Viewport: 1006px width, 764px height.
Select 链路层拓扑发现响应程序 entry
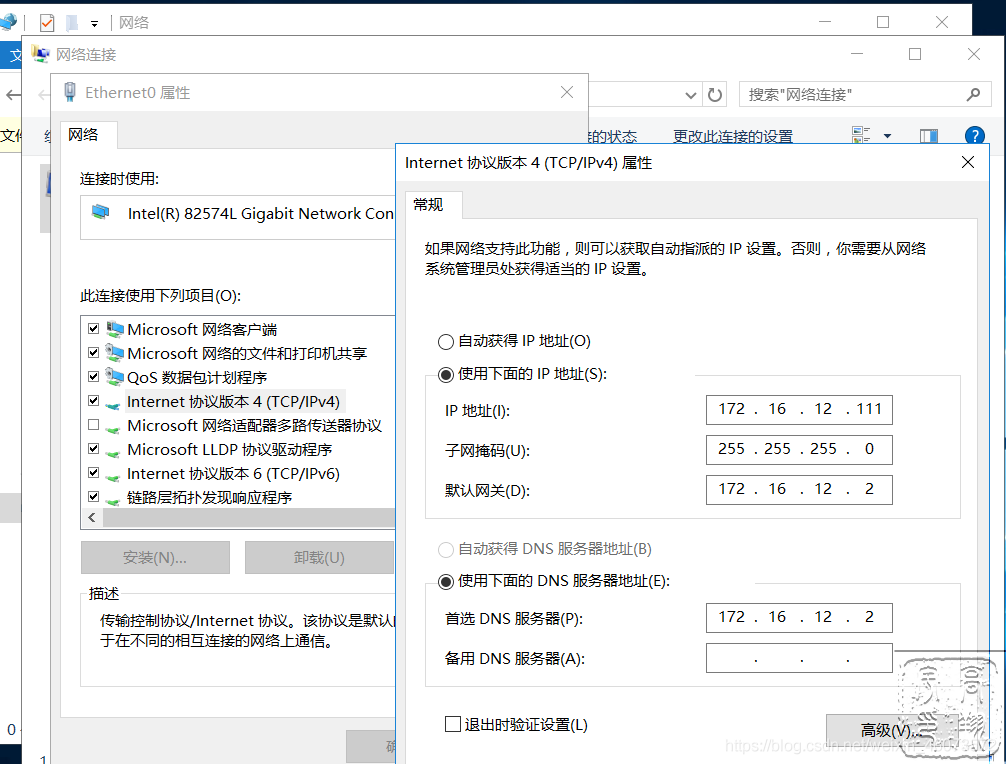coord(209,497)
